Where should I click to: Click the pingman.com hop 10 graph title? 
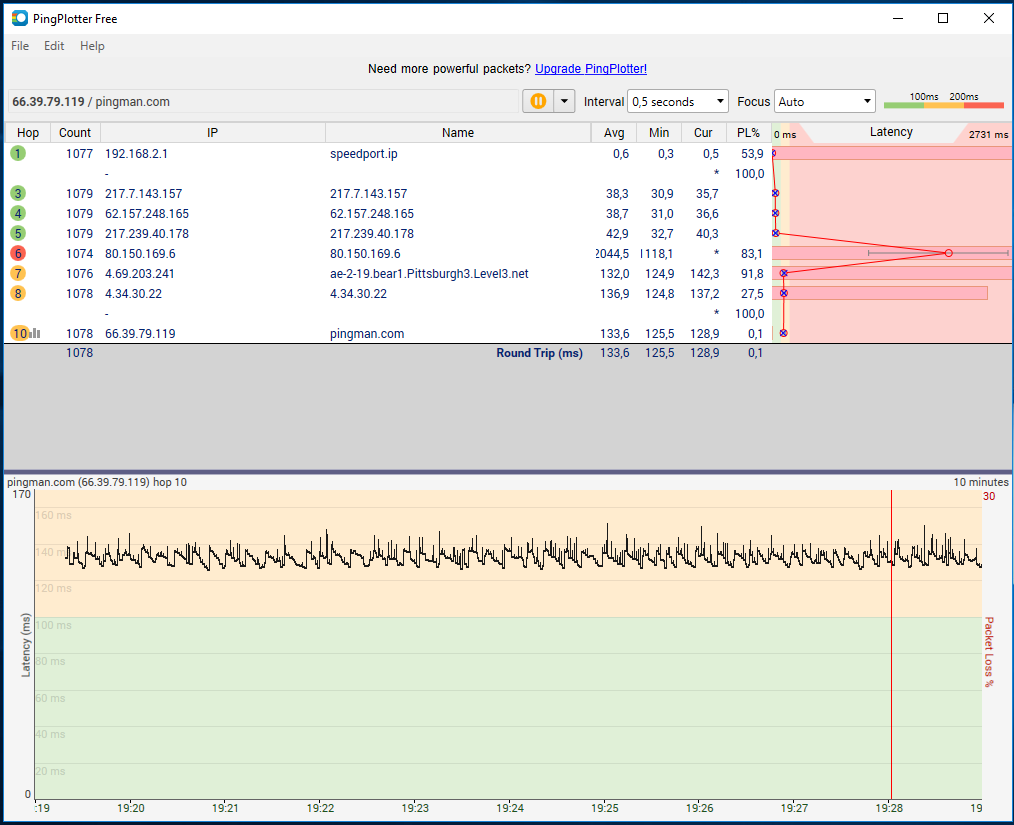coord(97,482)
